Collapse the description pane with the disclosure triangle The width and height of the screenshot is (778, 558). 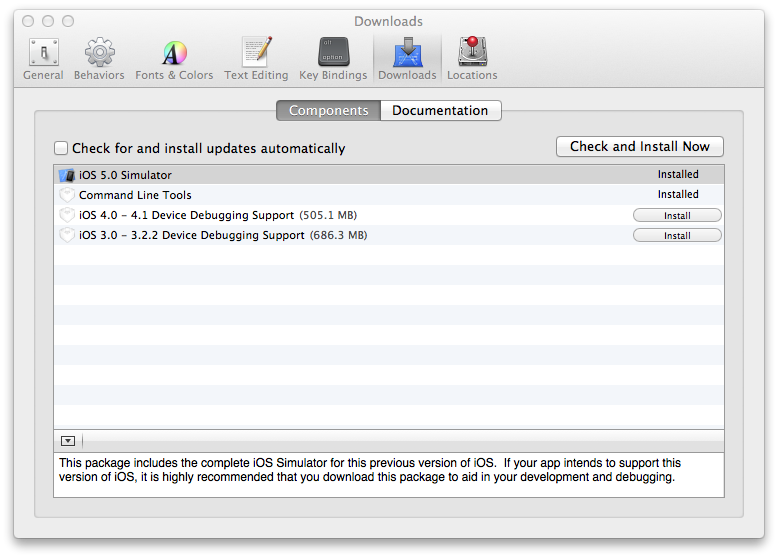(68, 441)
